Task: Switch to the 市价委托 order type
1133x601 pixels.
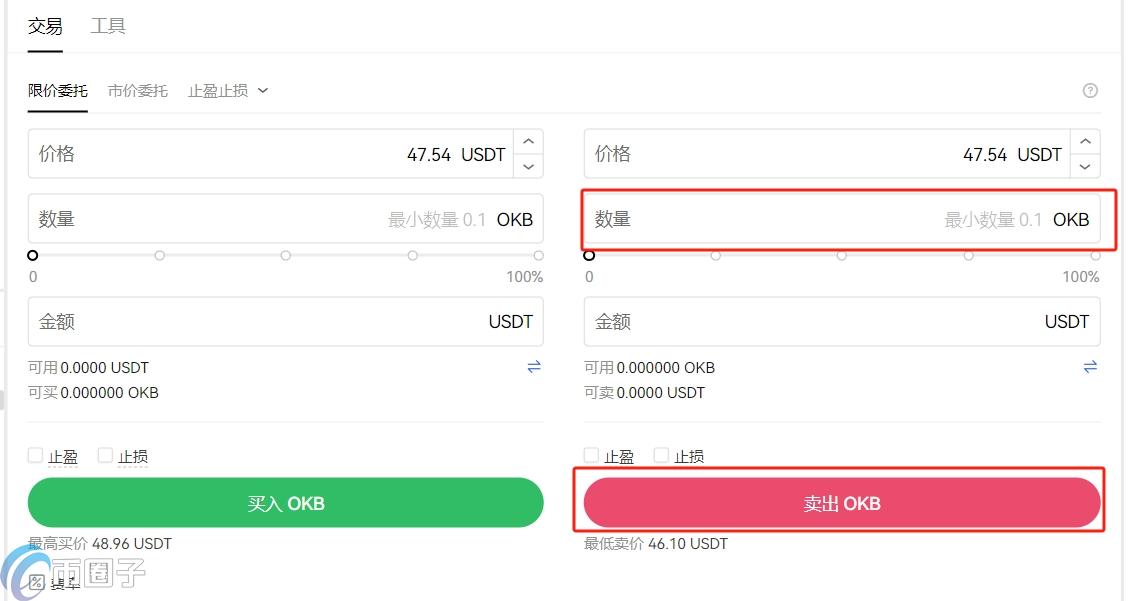Action: click(x=137, y=90)
